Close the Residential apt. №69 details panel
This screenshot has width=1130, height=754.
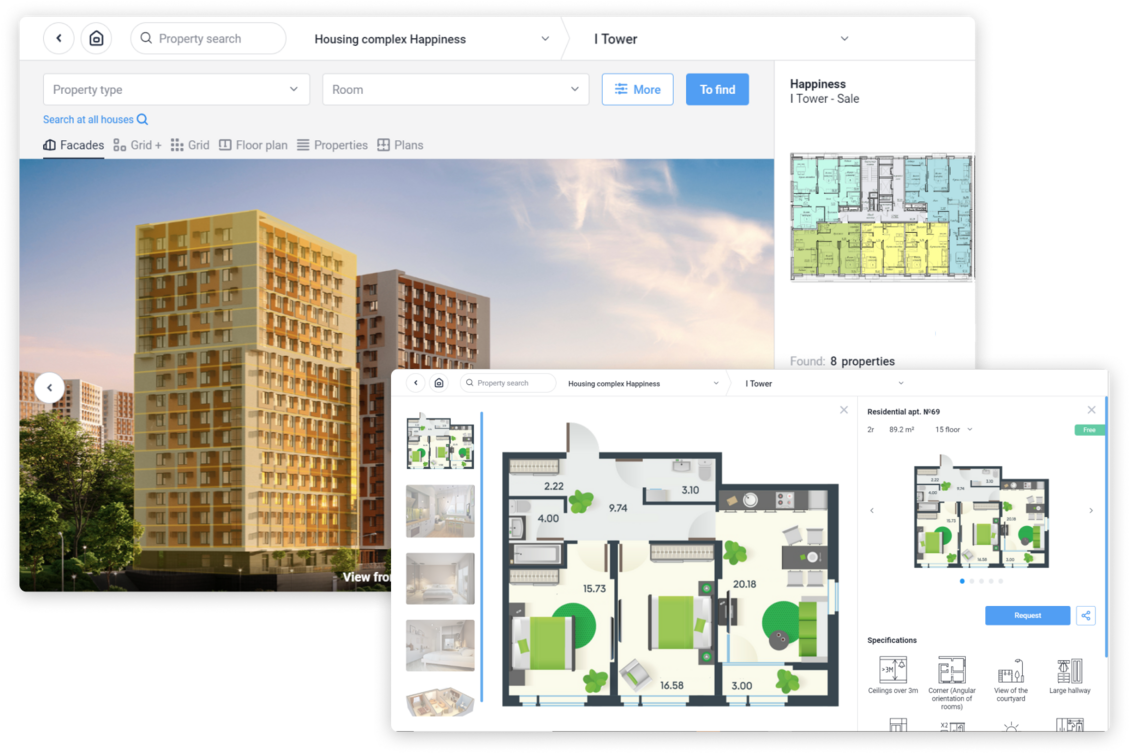click(x=1091, y=410)
